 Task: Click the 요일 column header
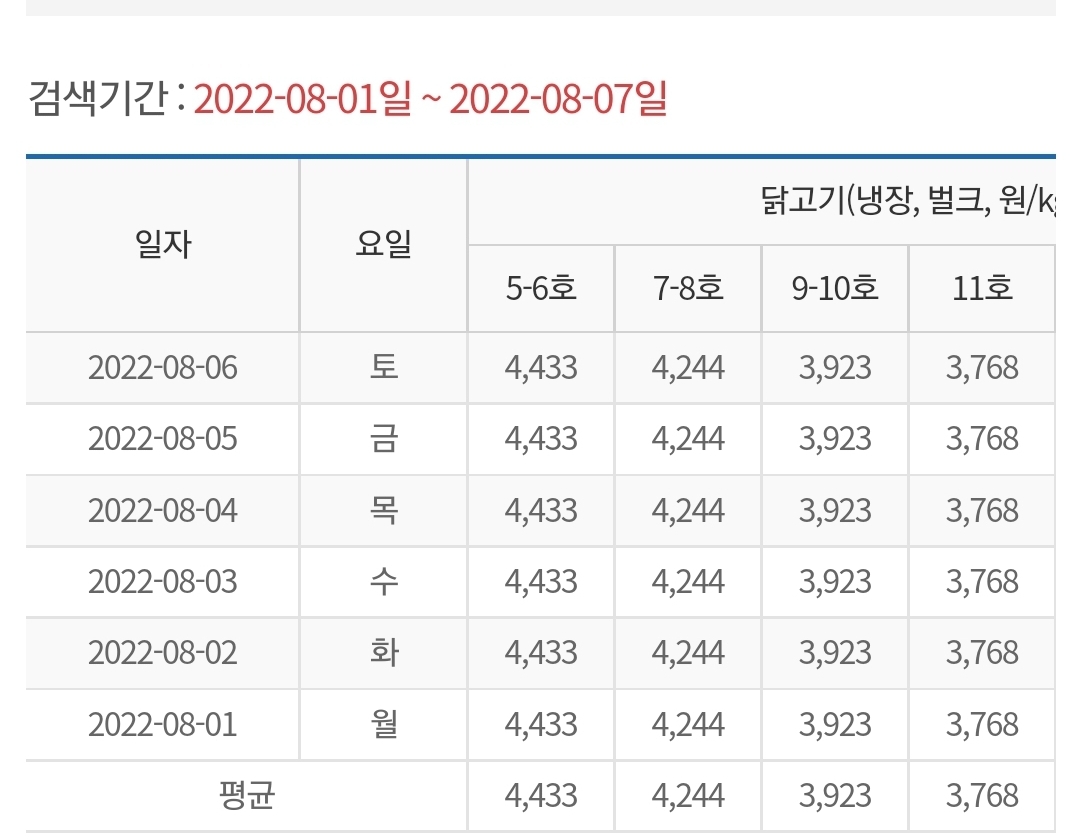pyautogui.click(x=383, y=245)
